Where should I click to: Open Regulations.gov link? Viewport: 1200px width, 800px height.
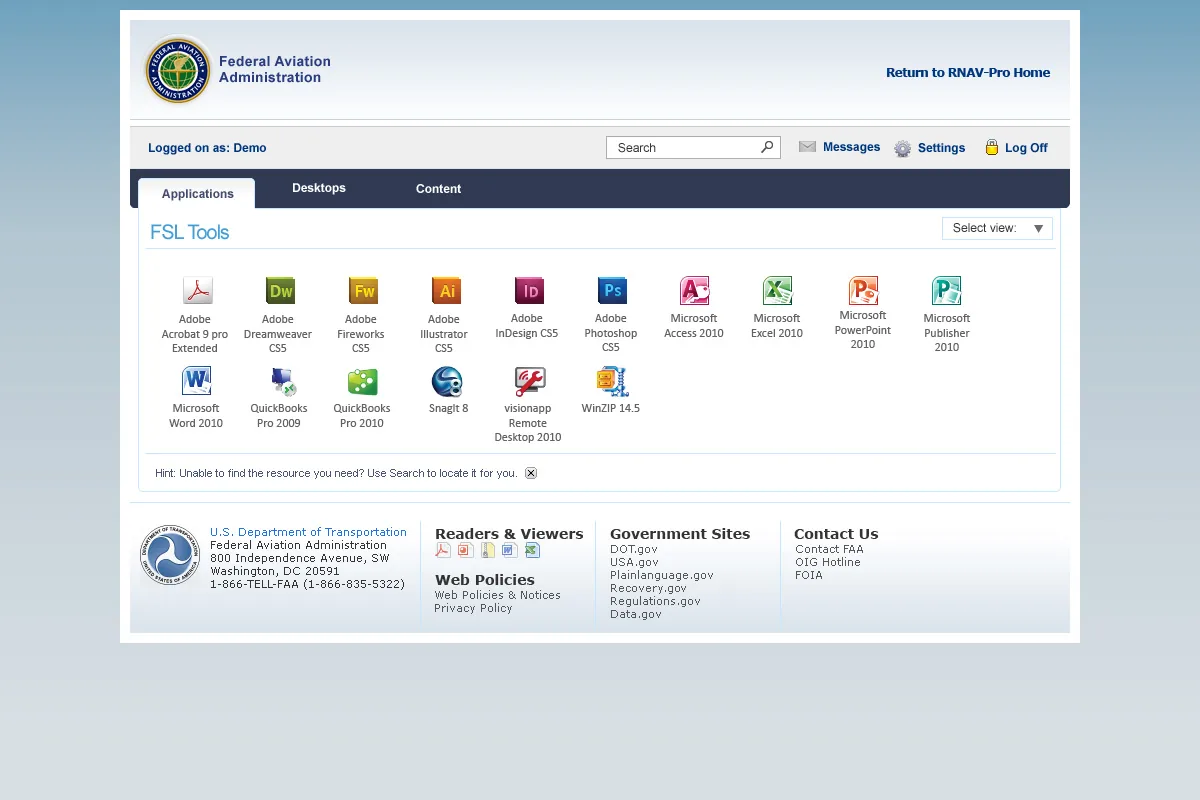[655, 601]
